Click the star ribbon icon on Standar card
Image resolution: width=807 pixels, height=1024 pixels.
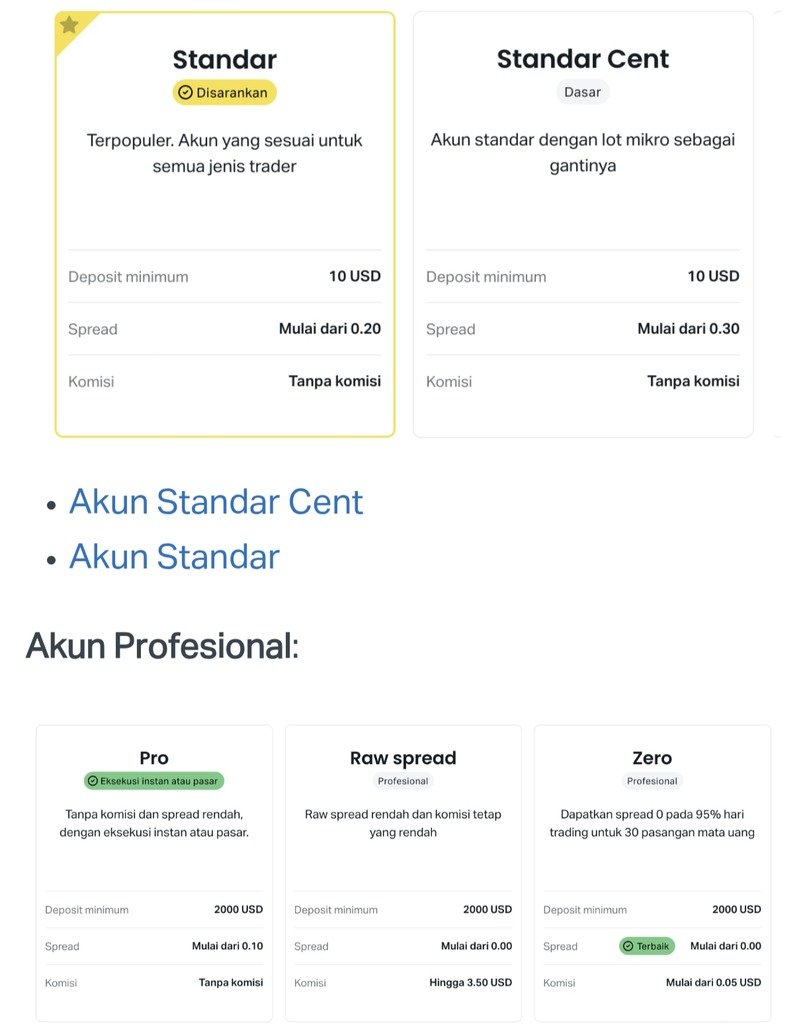(69, 26)
